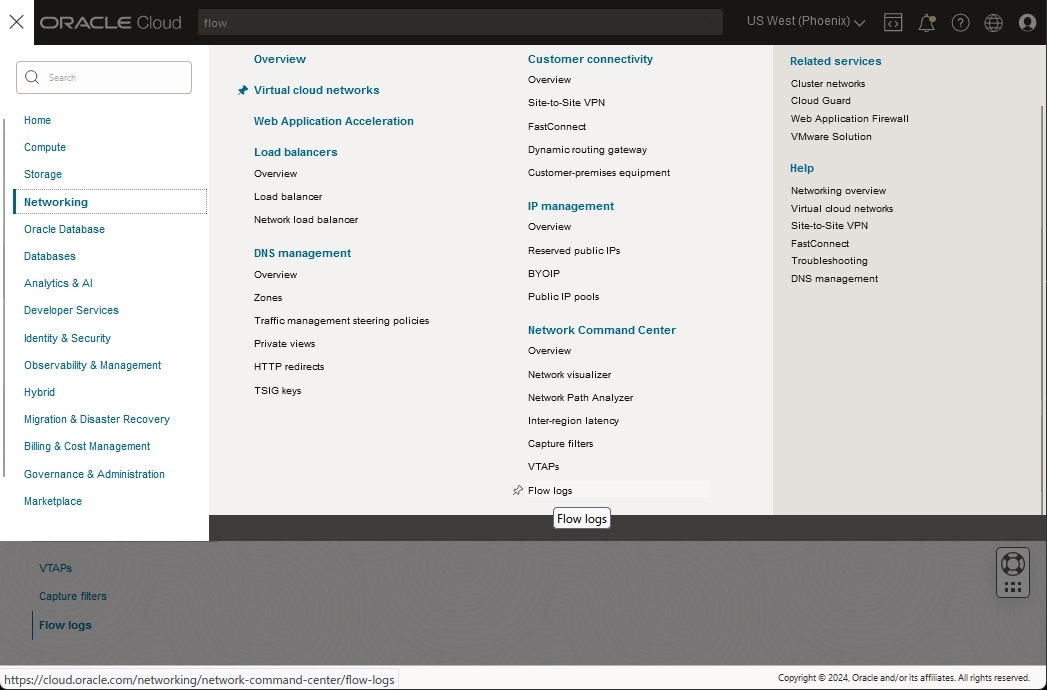The height and width of the screenshot is (690, 1047).
Task: Open Zones under DNS management
Action: pos(268,297)
